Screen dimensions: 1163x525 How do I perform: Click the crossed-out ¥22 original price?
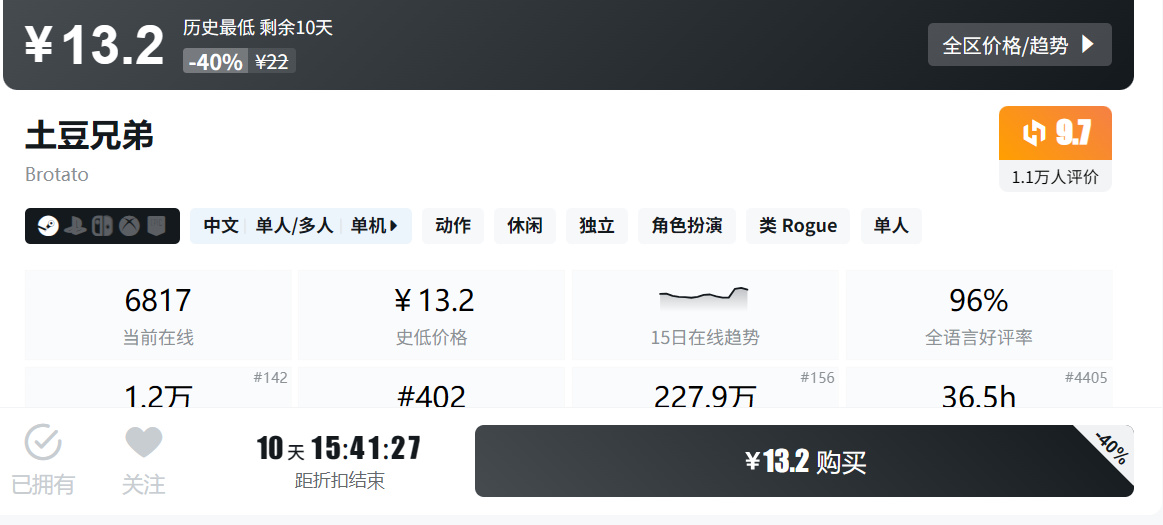271,62
